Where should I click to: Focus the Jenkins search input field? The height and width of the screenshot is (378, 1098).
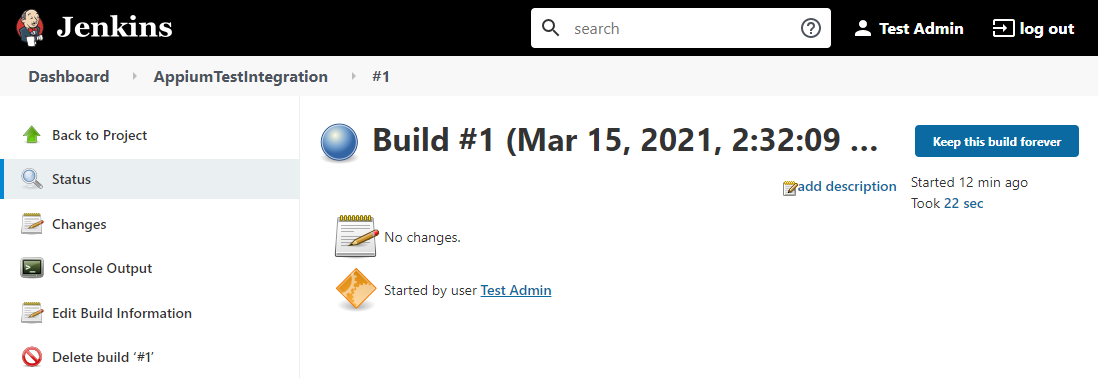(681, 29)
